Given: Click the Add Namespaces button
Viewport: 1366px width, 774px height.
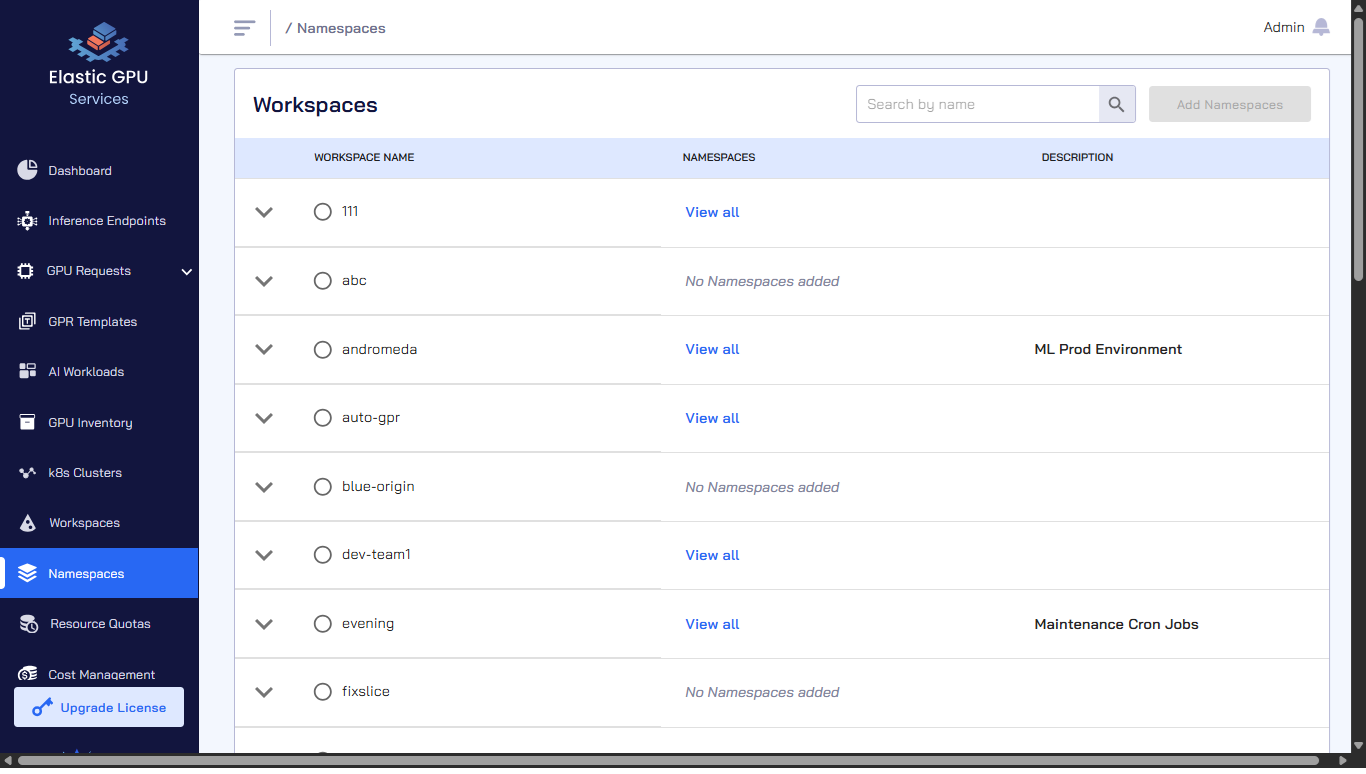Looking at the screenshot, I should pos(1230,104).
